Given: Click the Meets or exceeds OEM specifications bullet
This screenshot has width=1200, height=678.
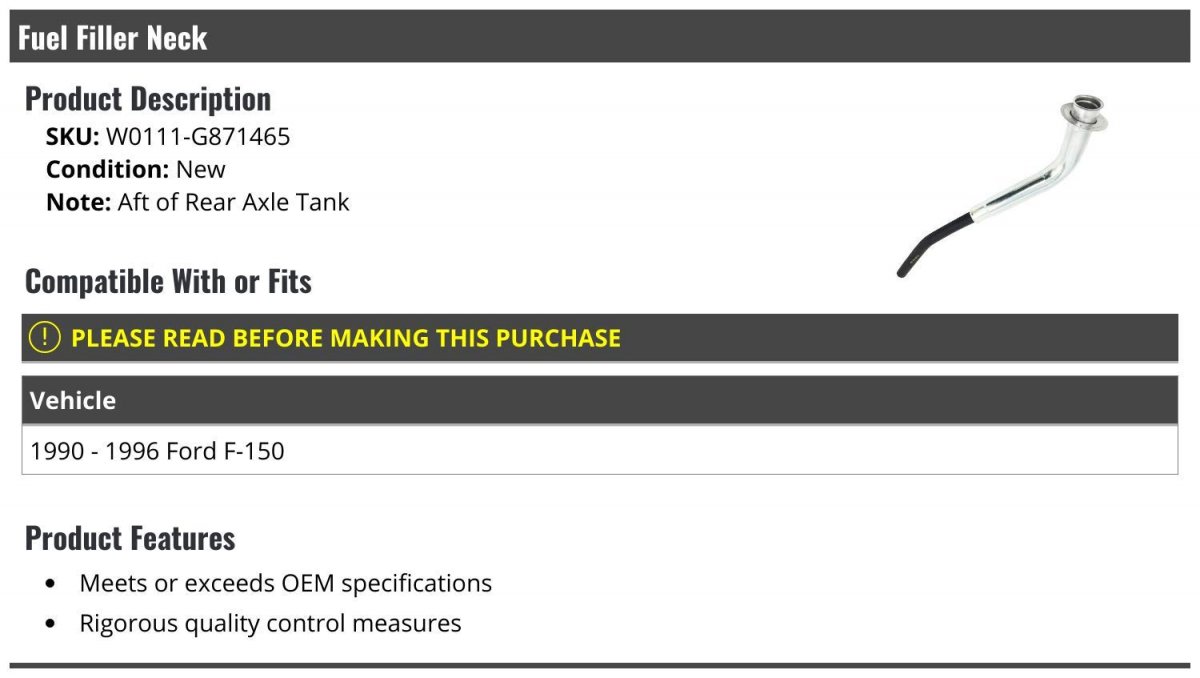Looking at the screenshot, I should point(286,583).
